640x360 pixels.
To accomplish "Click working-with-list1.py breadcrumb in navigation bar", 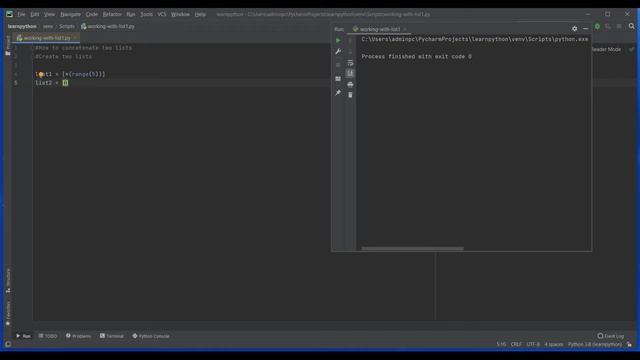I will pyautogui.click(x=108, y=26).
